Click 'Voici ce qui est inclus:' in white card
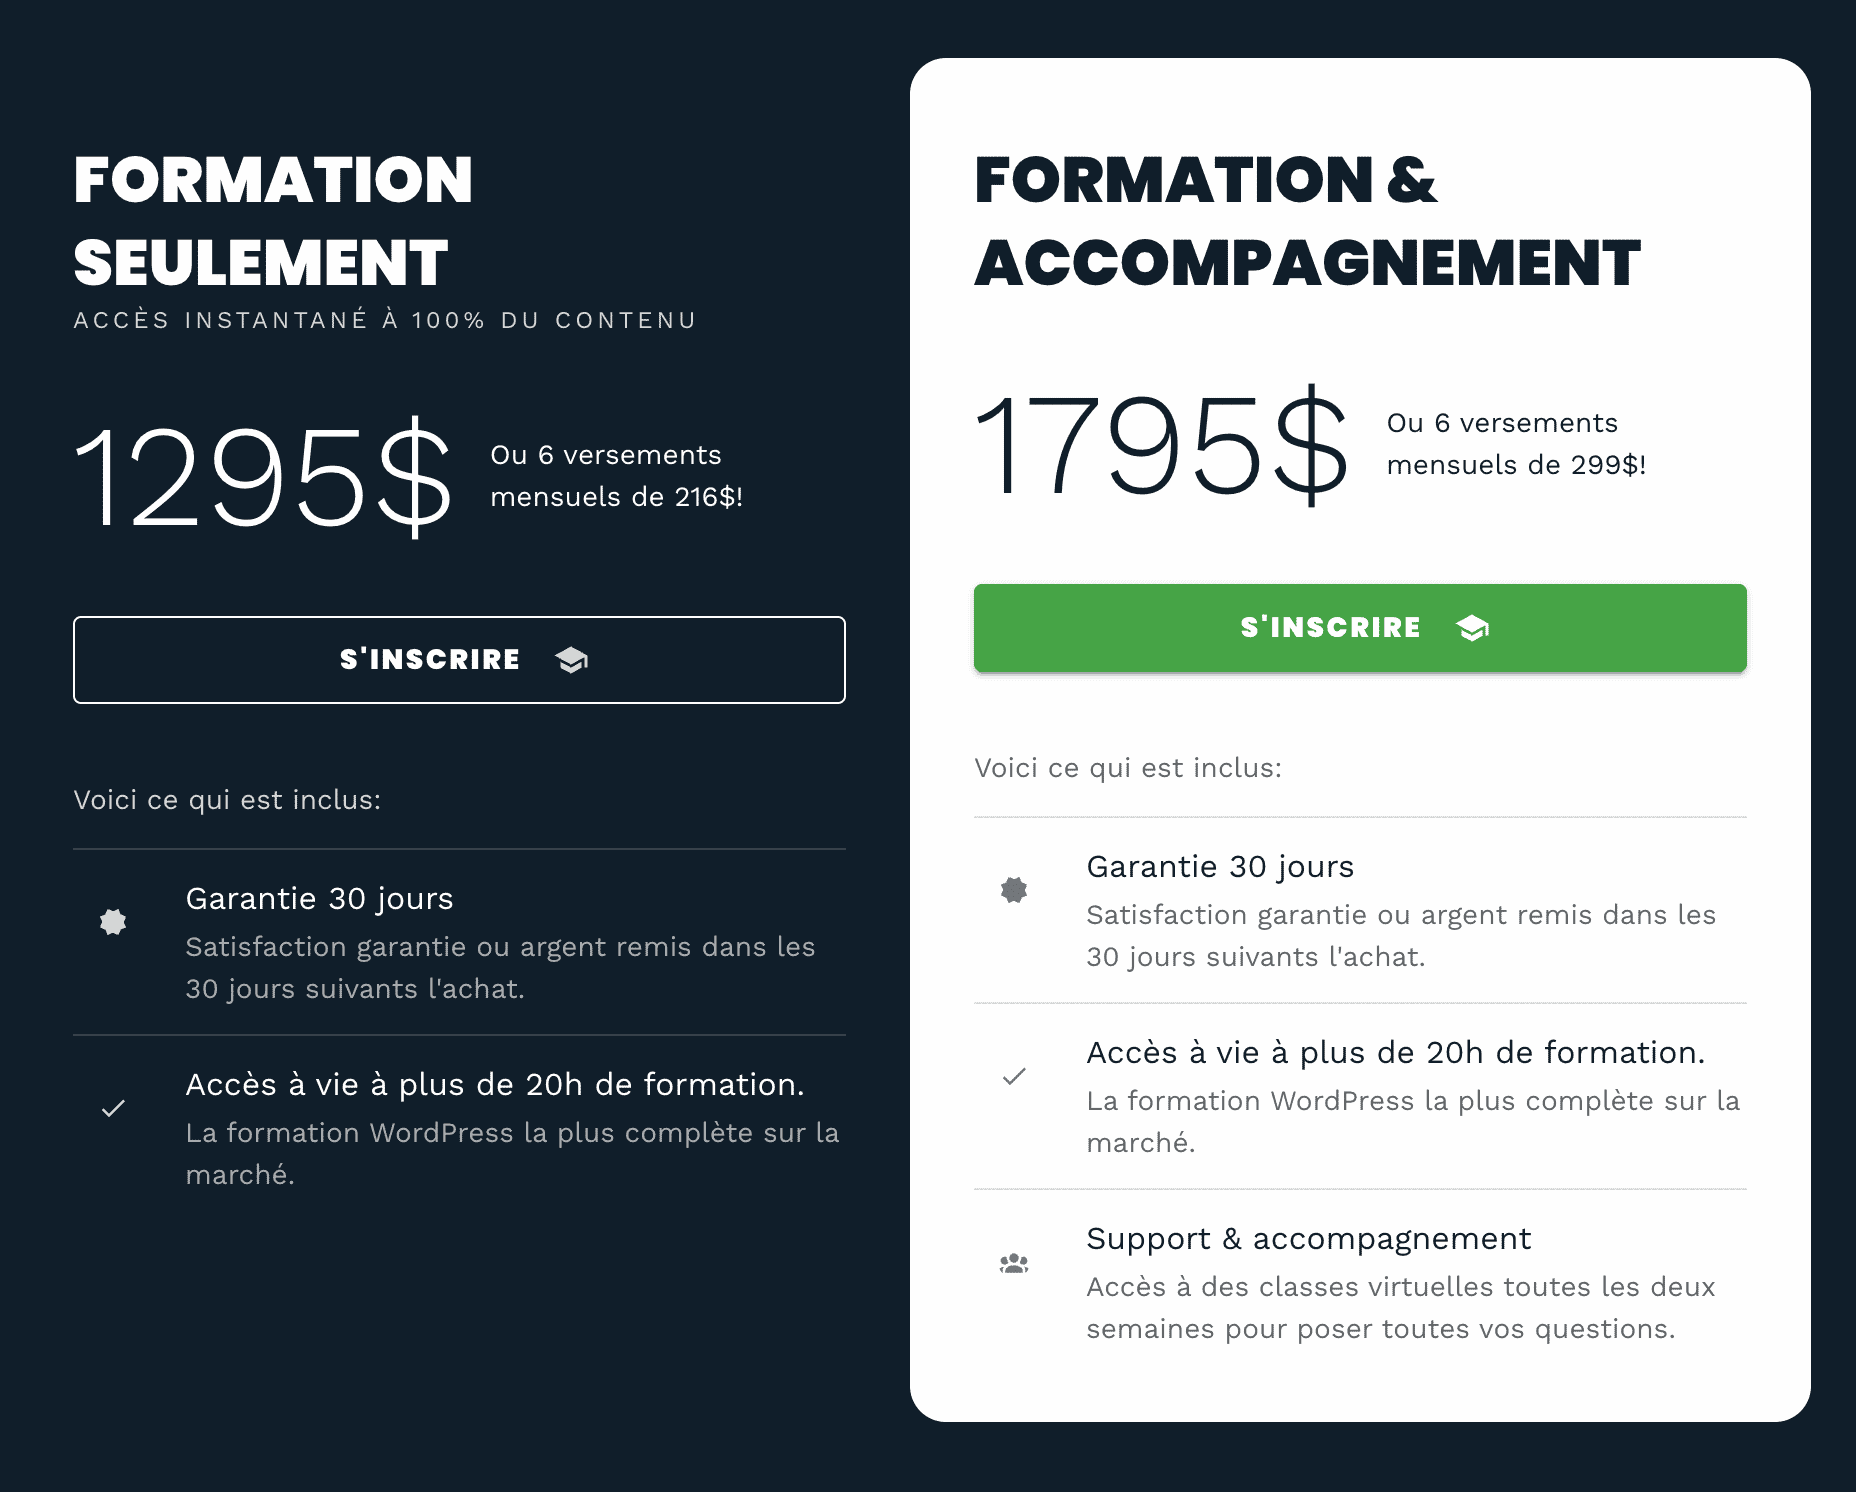1856x1492 pixels. tap(1128, 768)
